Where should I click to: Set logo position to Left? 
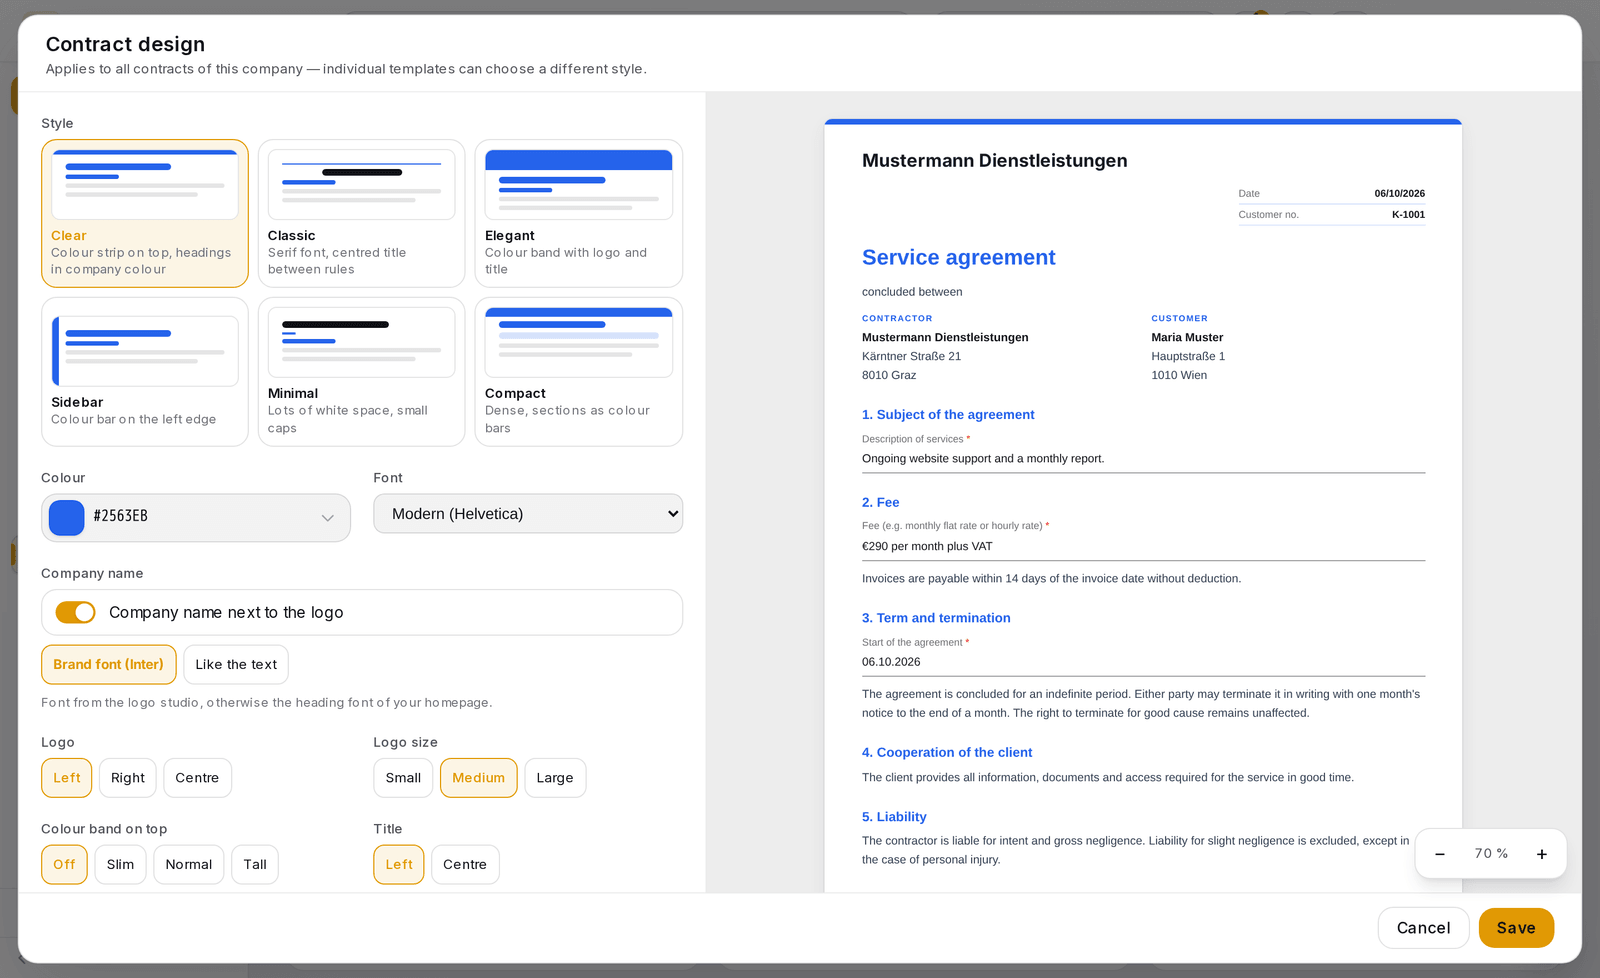coord(67,778)
